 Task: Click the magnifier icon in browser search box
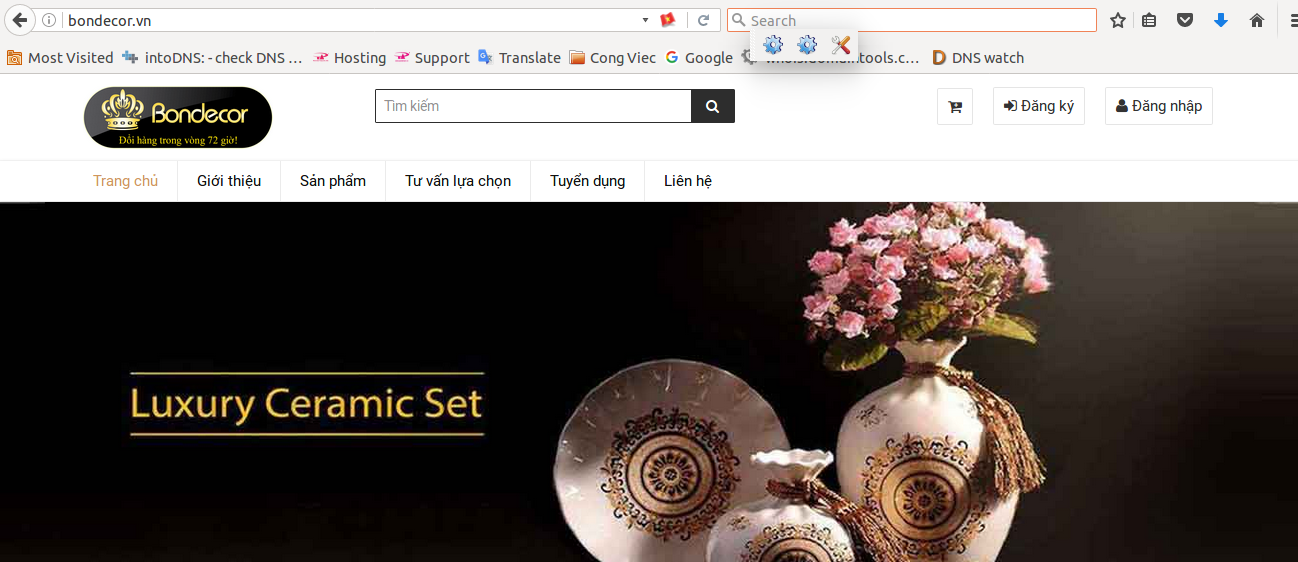(739, 20)
